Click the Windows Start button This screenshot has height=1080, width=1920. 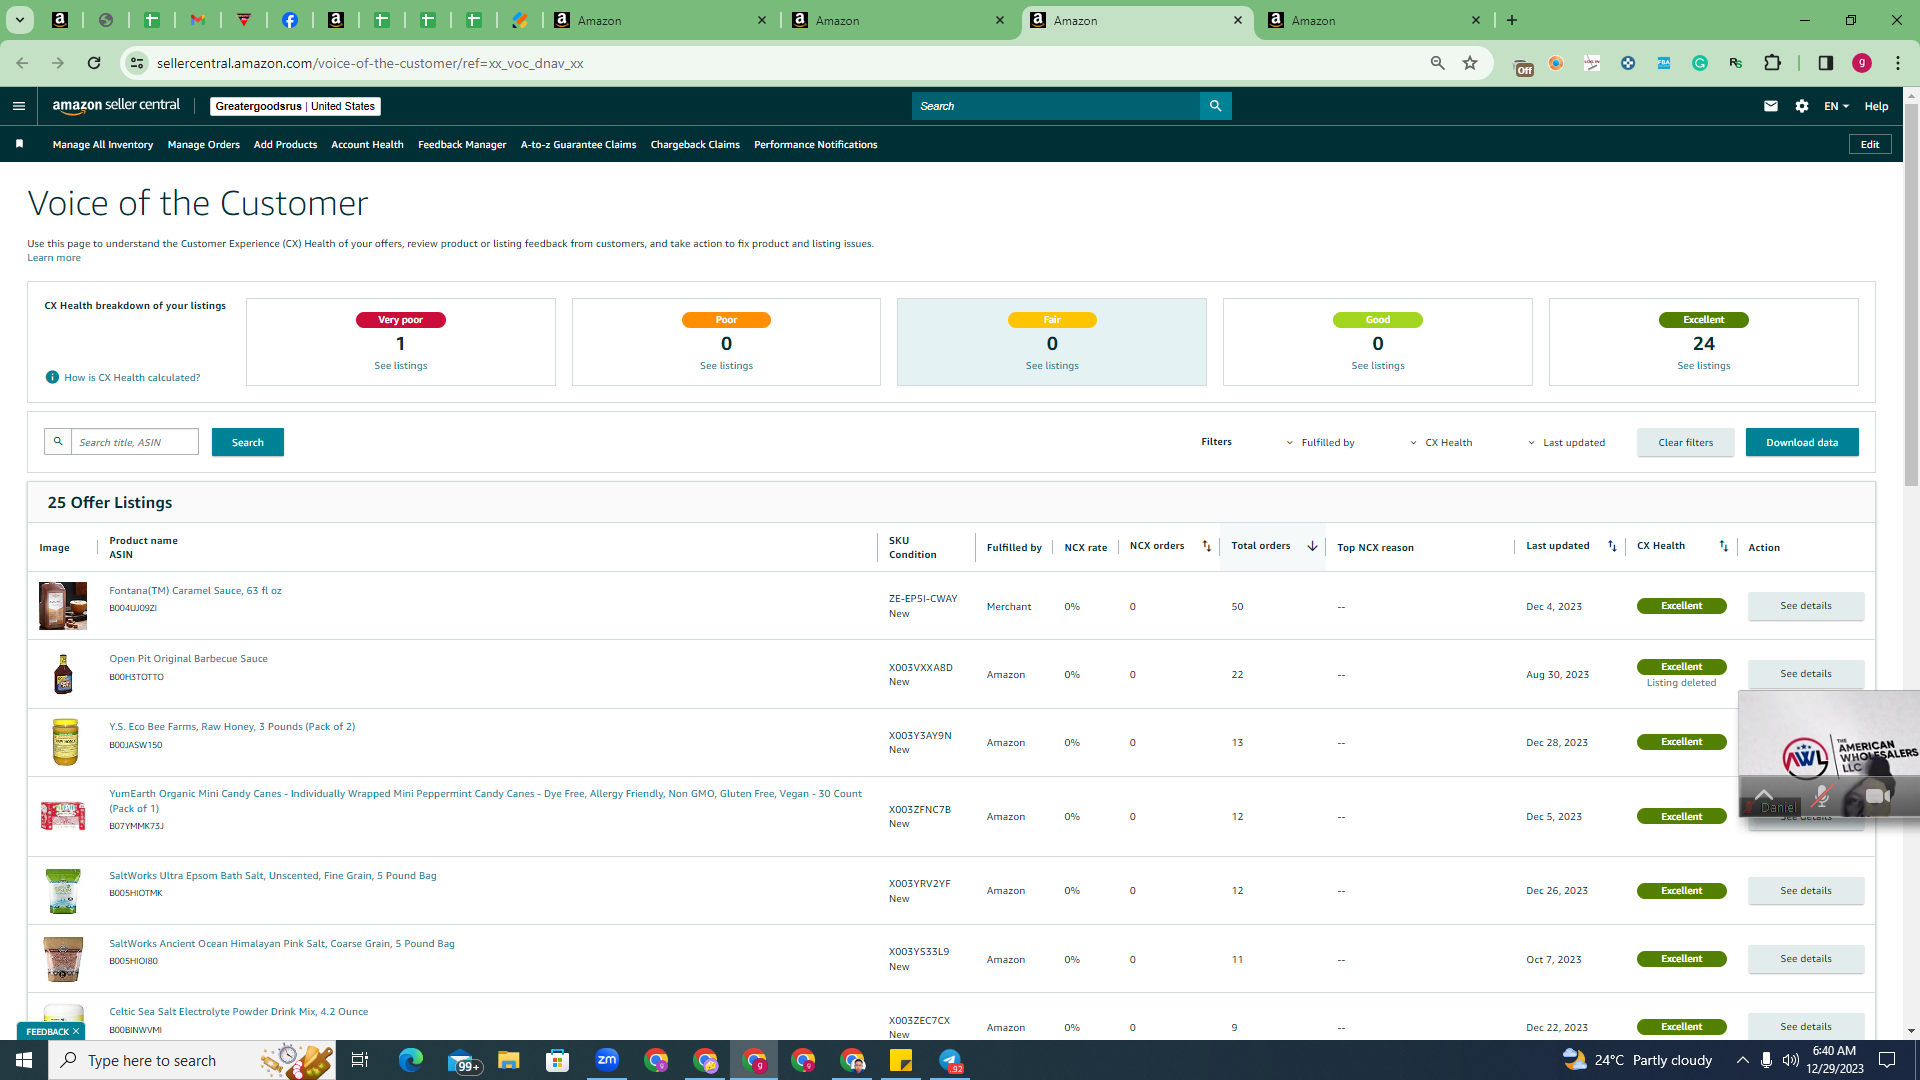click(24, 1060)
